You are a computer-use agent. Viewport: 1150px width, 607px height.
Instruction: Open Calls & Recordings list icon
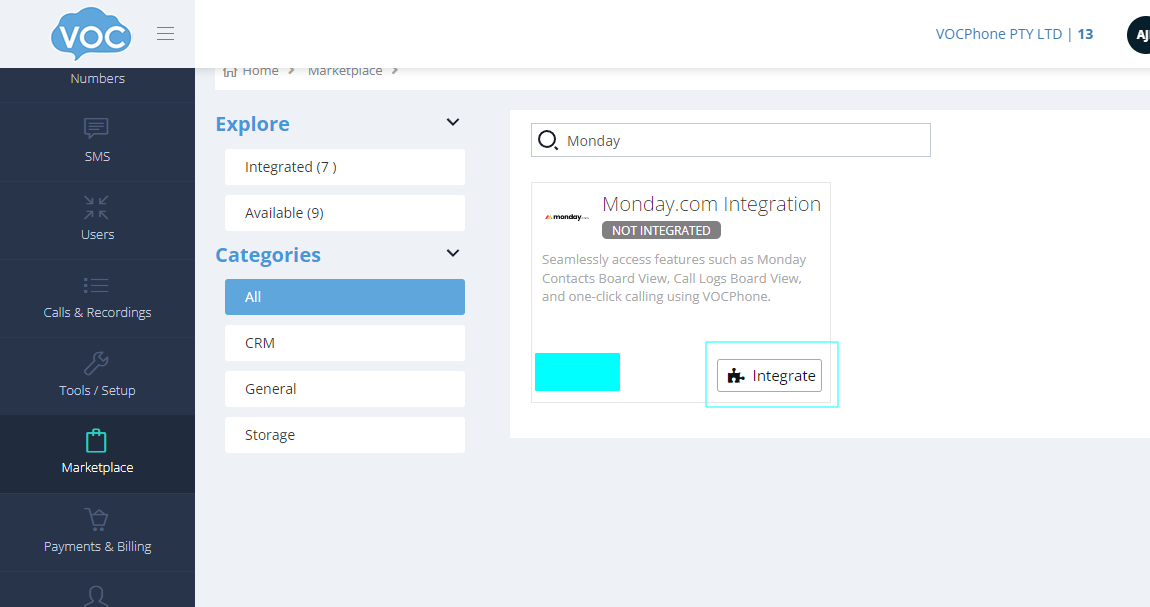[x=97, y=286]
